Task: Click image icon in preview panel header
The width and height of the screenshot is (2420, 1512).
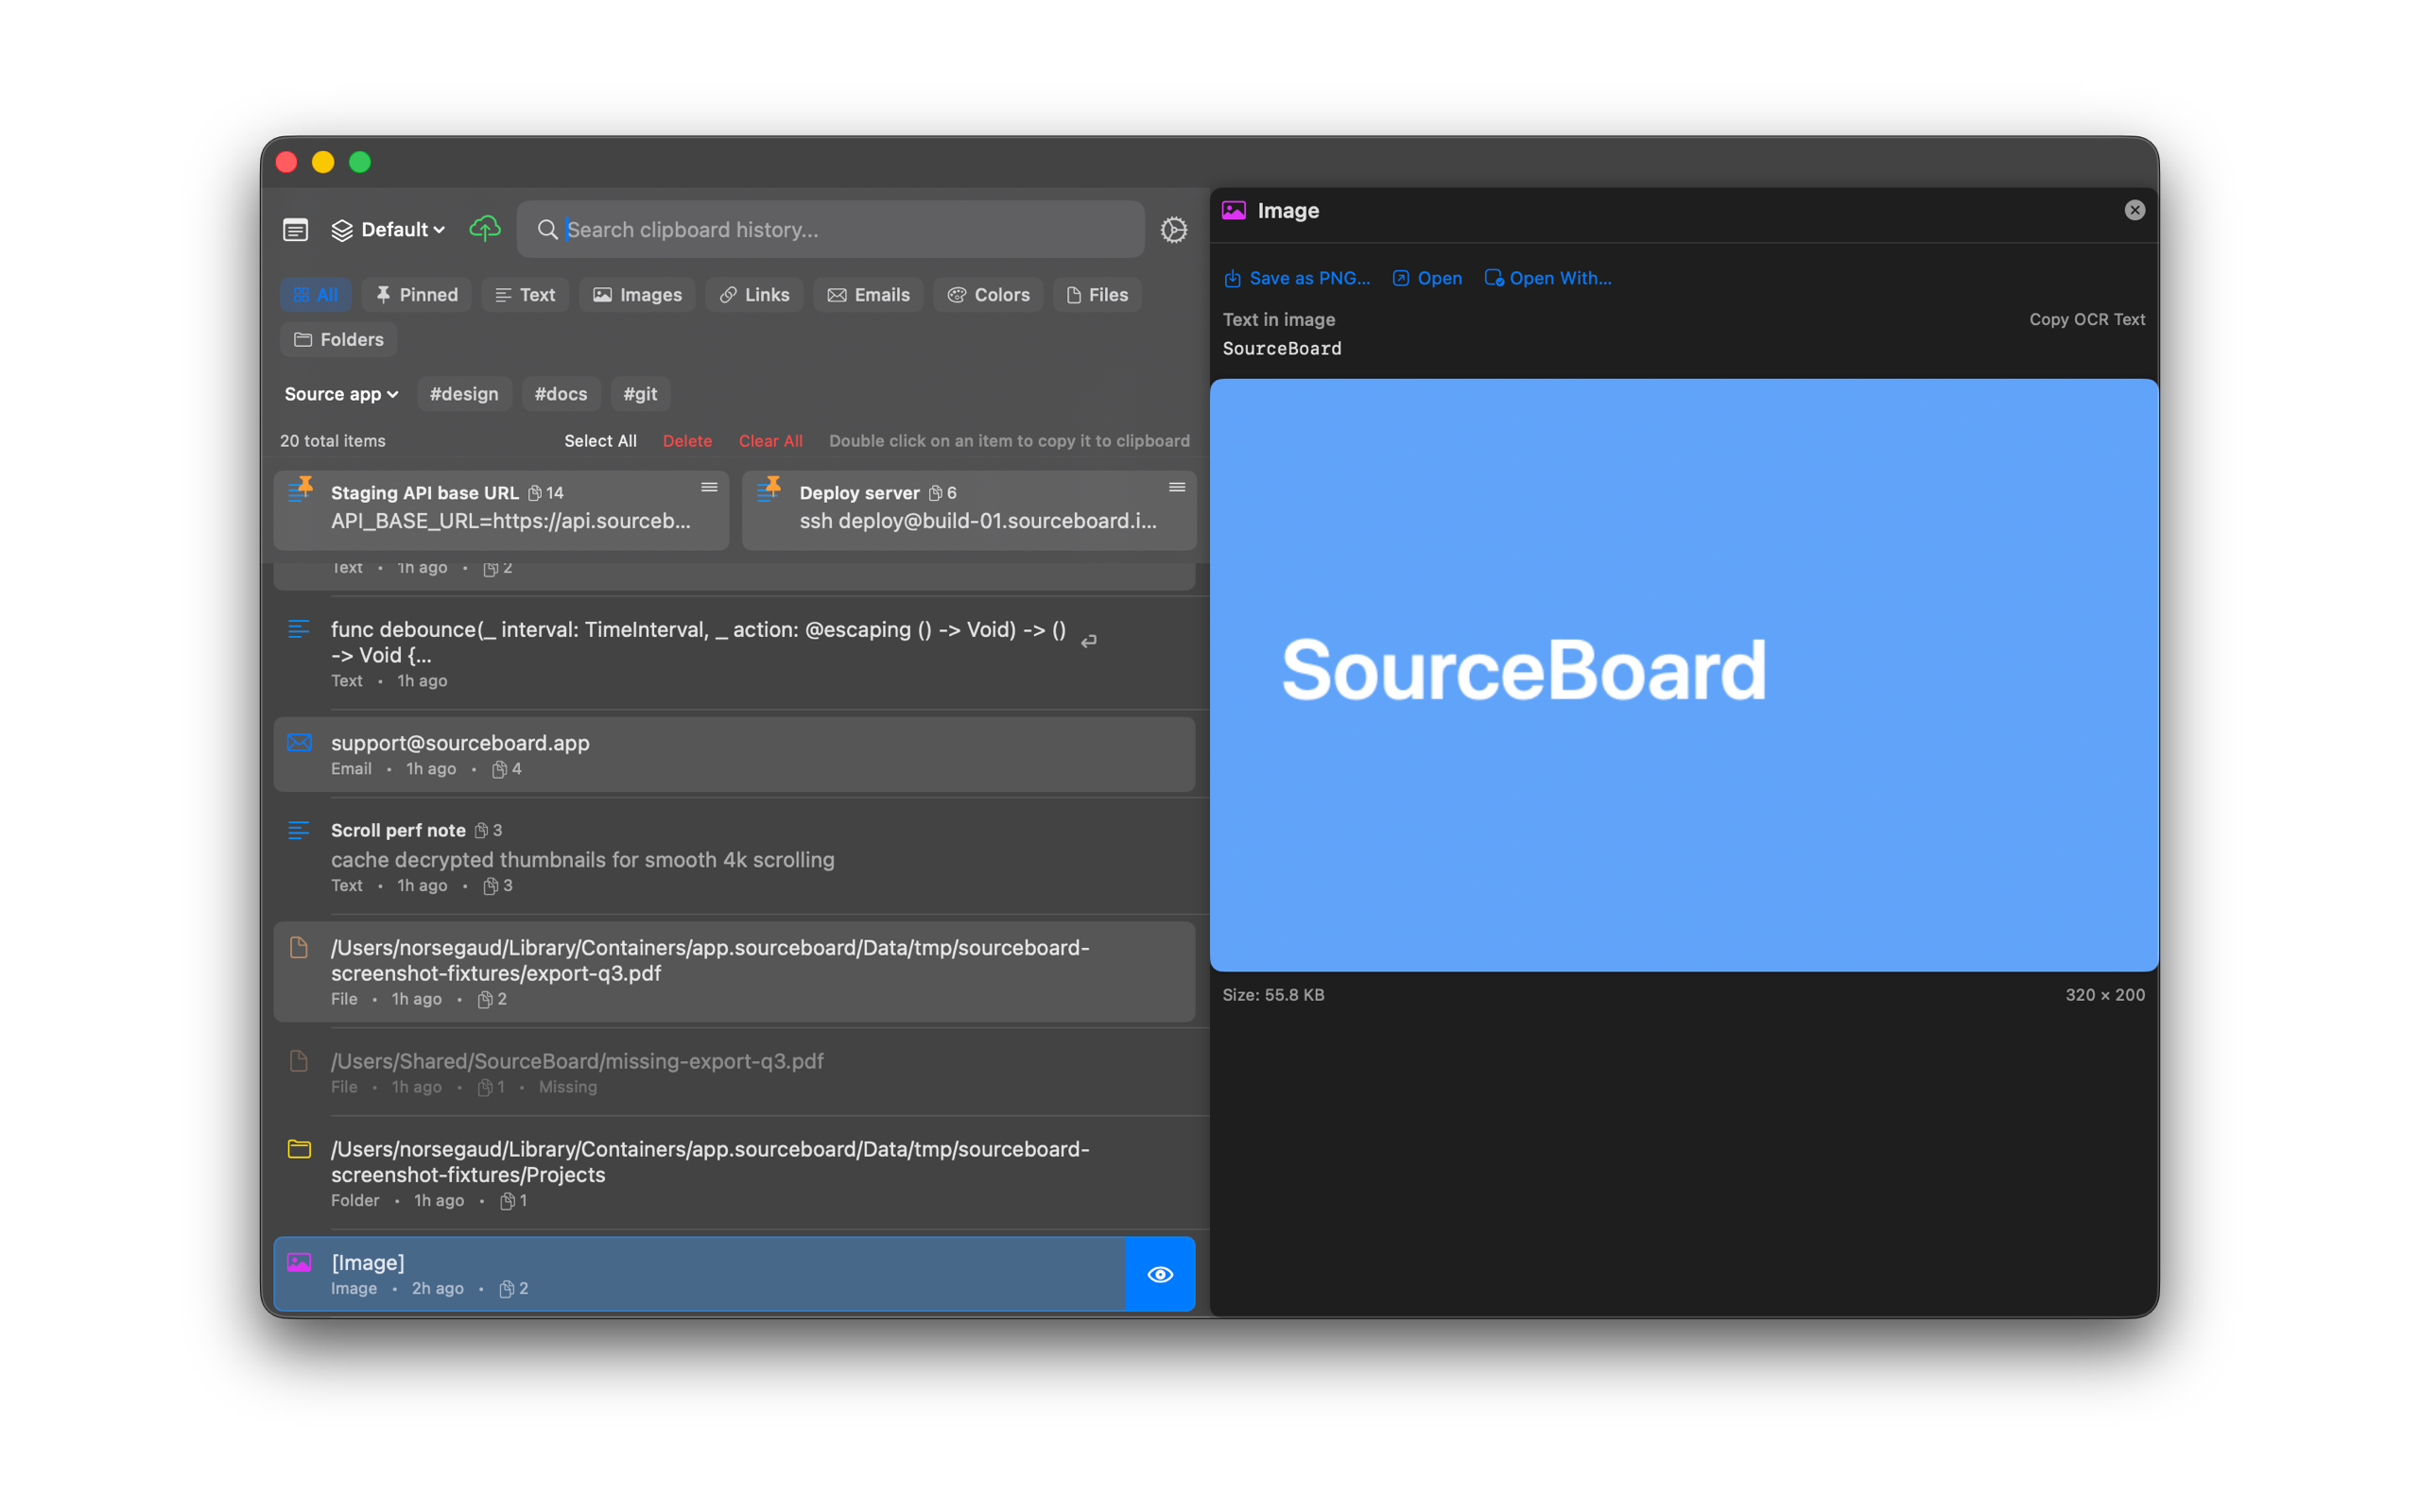Action: [1234, 210]
